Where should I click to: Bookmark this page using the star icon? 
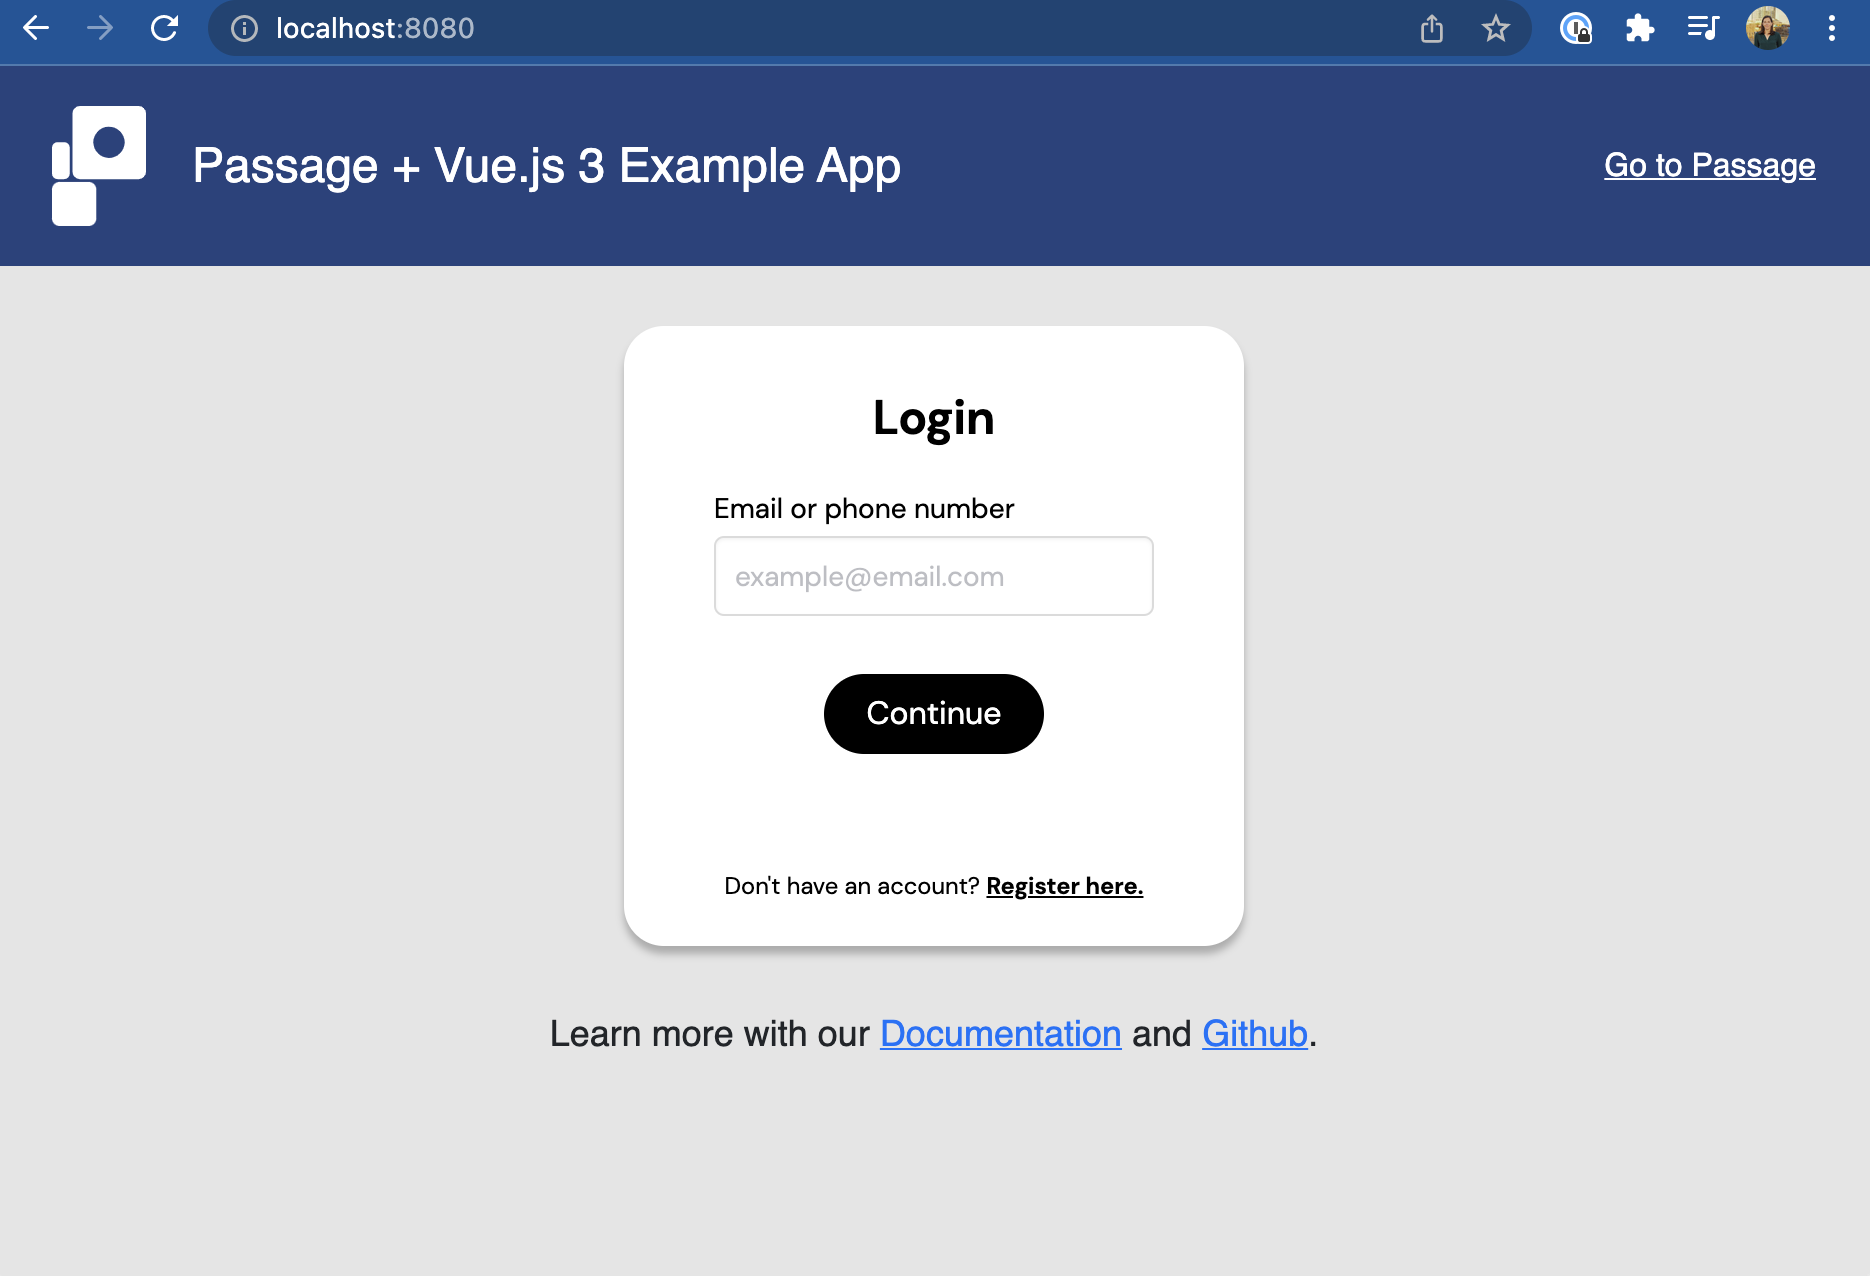(1495, 29)
